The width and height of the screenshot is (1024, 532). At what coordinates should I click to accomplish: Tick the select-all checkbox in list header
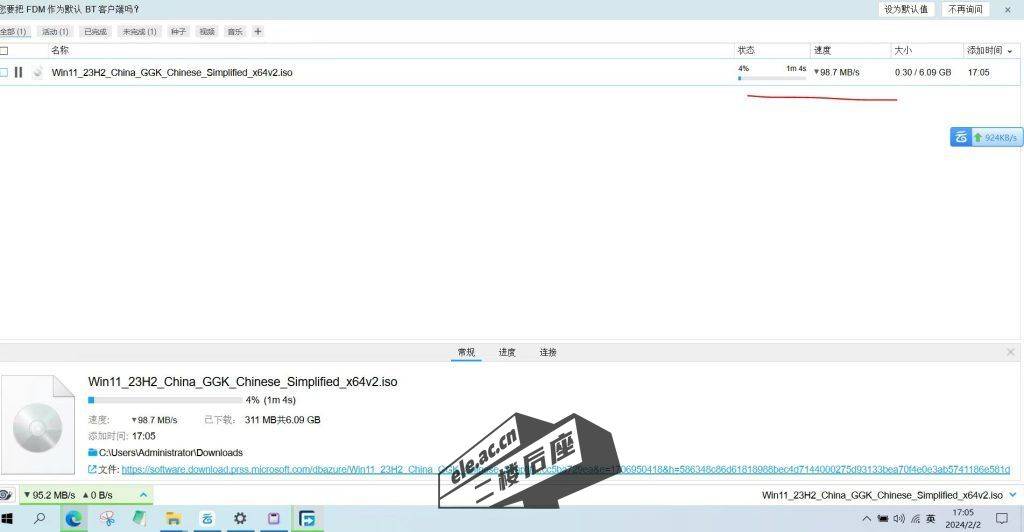click(4, 50)
